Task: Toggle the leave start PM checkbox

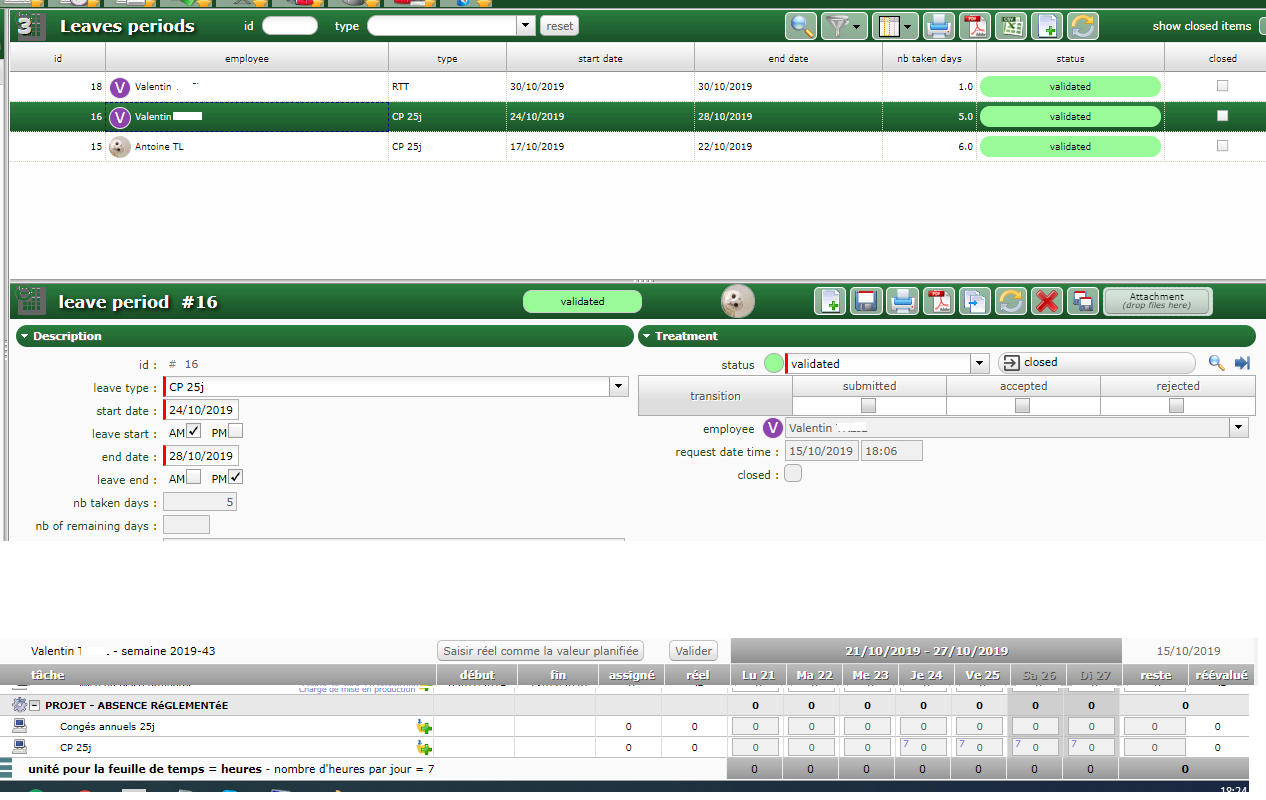Action: [235, 432]
